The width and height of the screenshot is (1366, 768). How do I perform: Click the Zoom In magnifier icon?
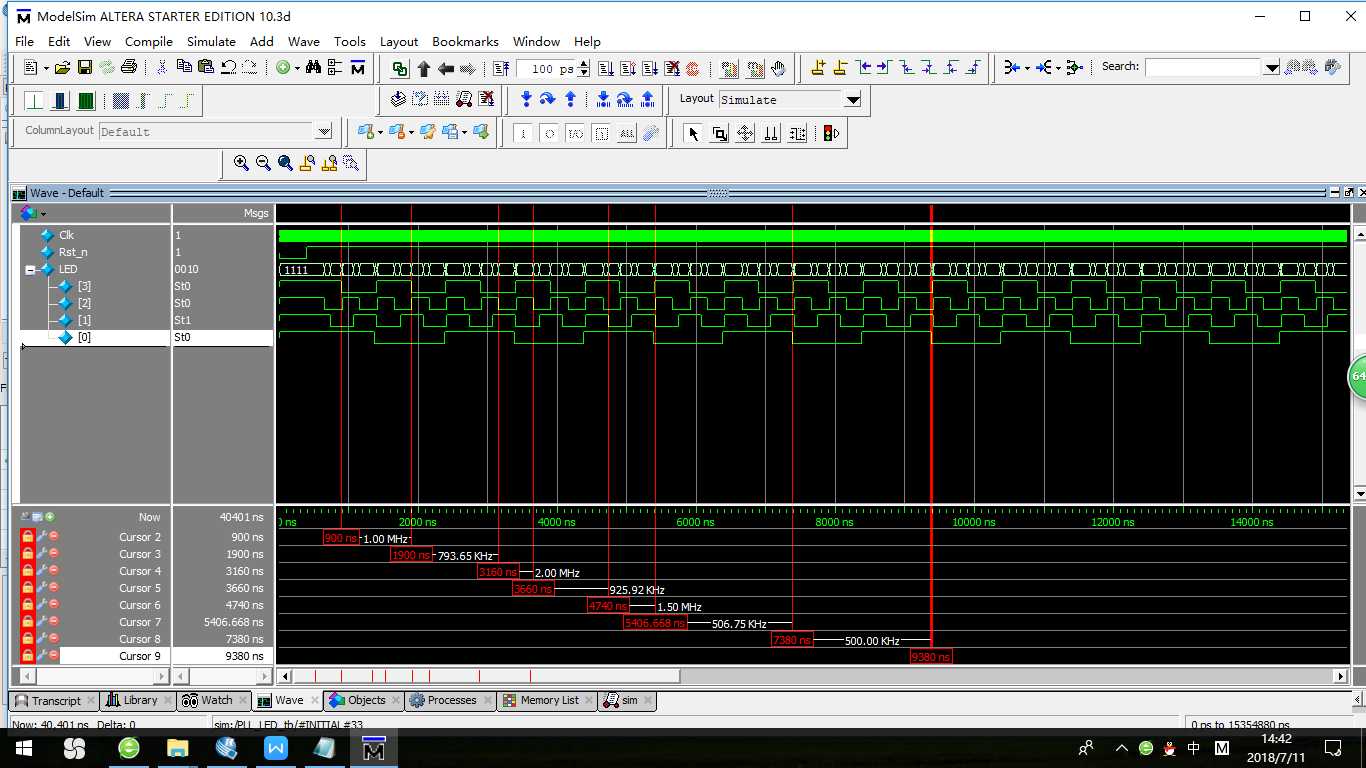tap(241, 163)
